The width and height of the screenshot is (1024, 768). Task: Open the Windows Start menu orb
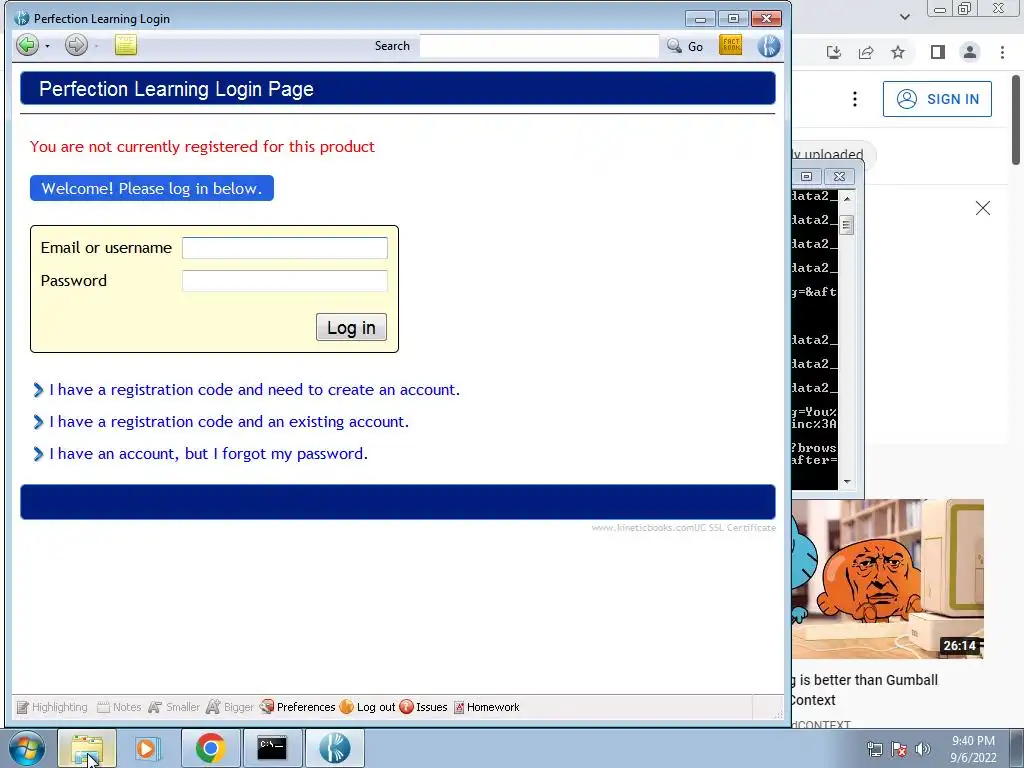27,748
